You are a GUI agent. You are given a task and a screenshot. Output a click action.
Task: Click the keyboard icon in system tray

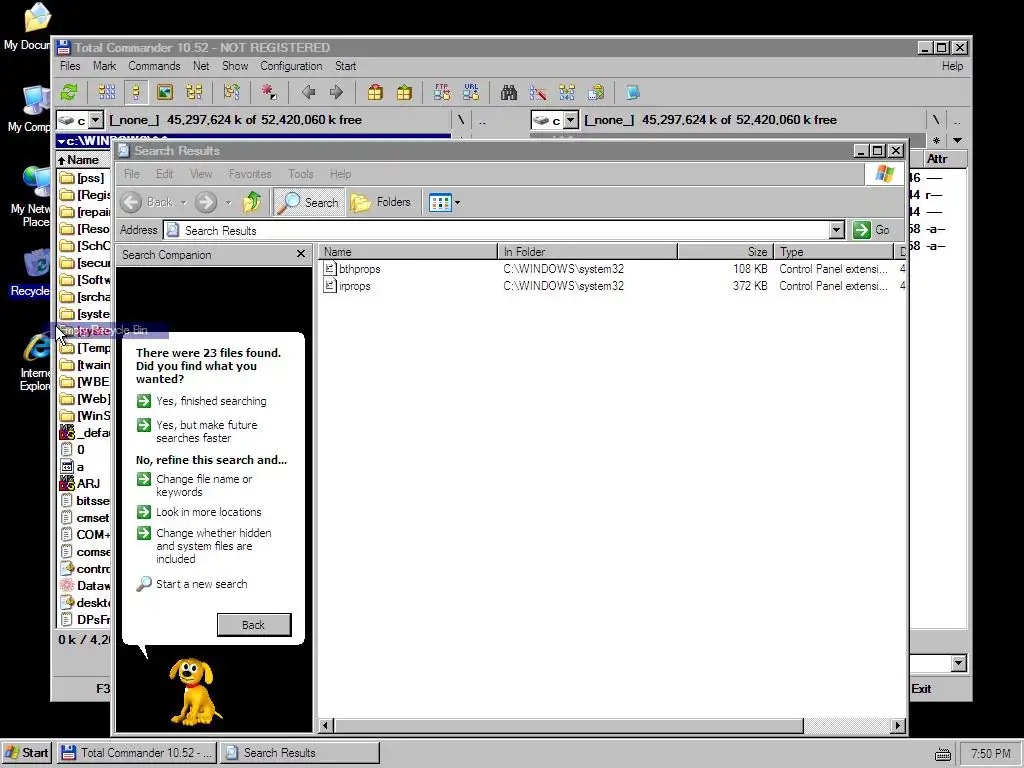942,754
